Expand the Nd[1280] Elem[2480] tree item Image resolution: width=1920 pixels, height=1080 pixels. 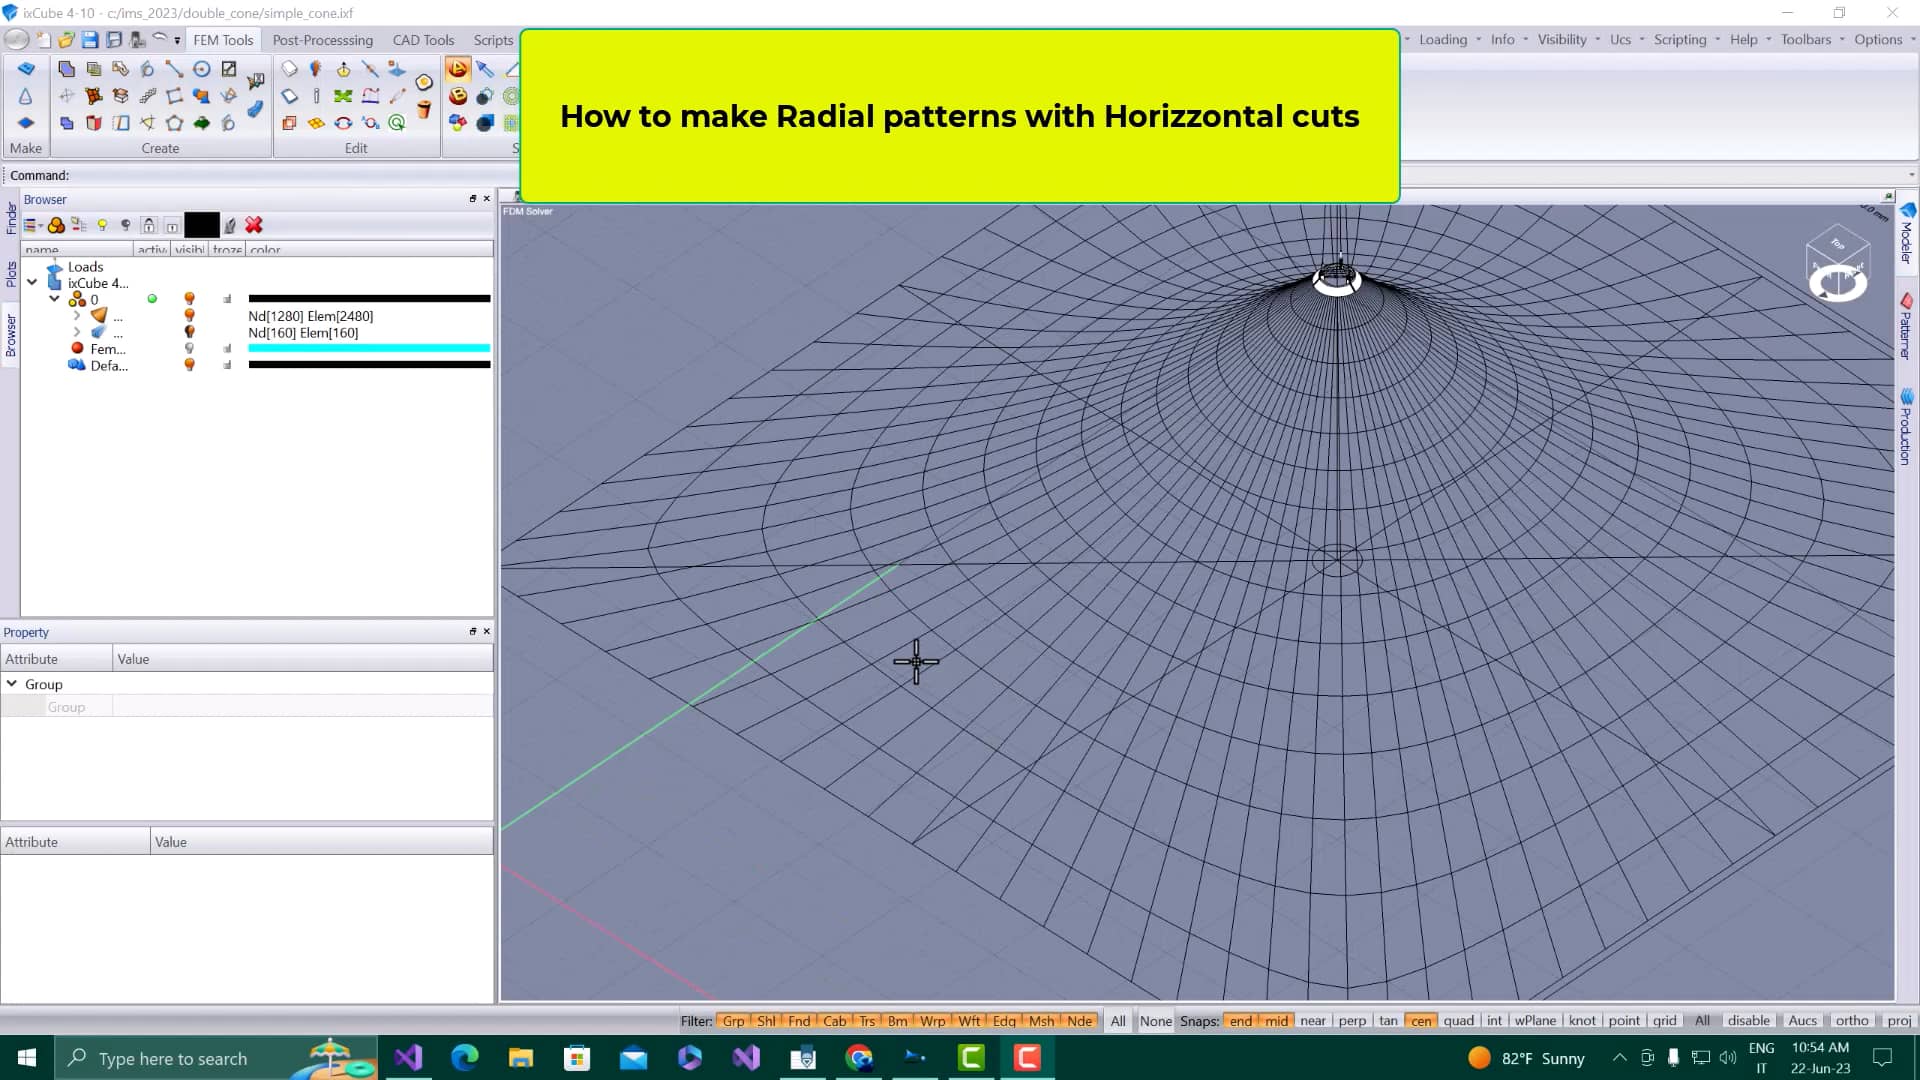coord(77,316)
